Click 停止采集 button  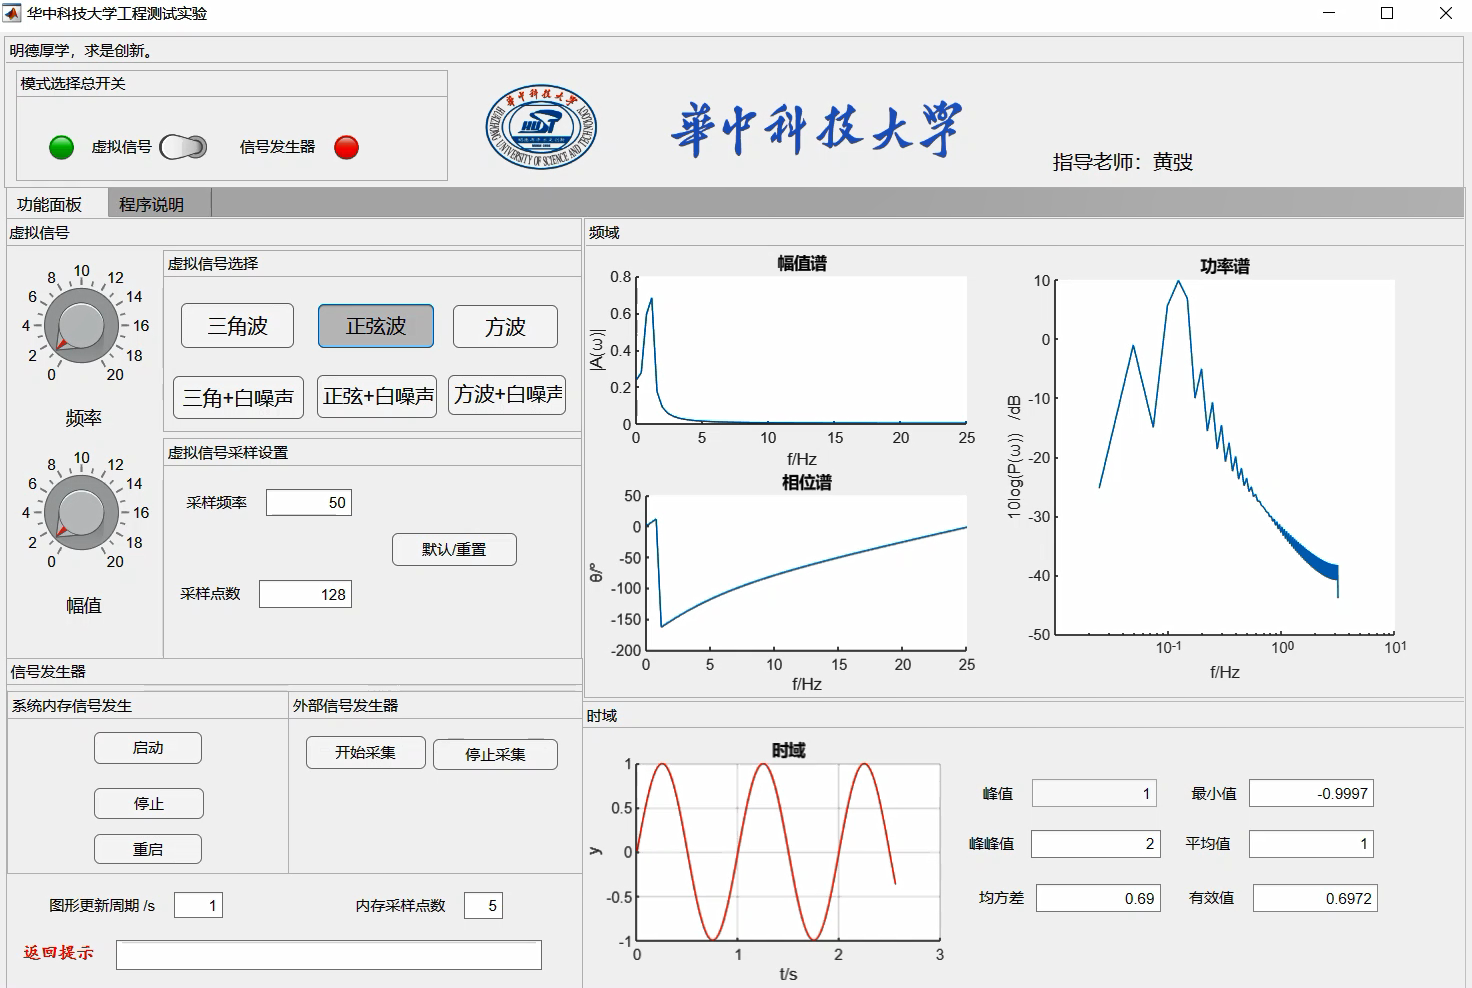coord(495,754)
